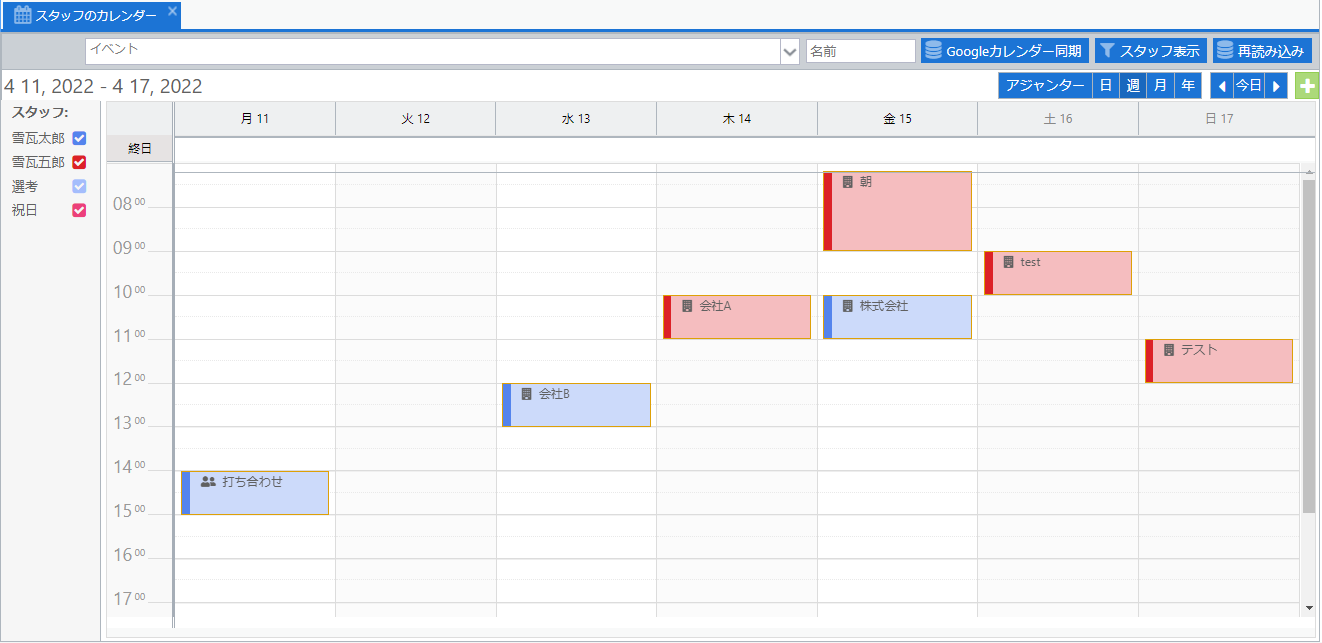Toggle 雪瓦五郎 staff checkbox

(80, 163)
